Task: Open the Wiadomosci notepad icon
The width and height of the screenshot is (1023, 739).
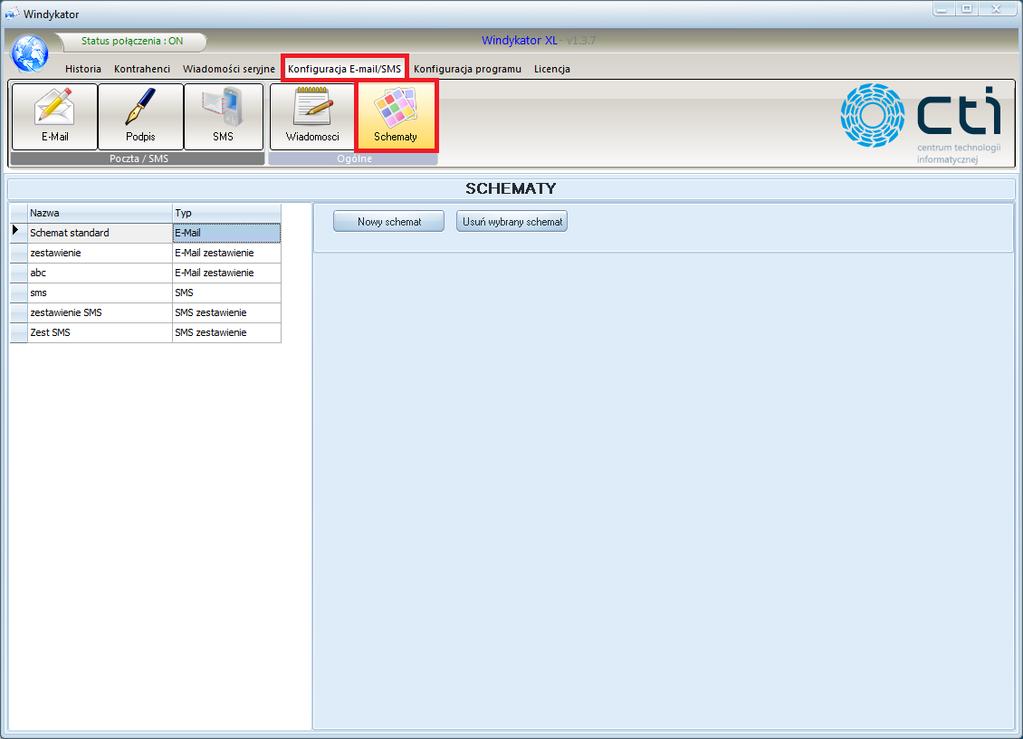Action: coord(313,116)
